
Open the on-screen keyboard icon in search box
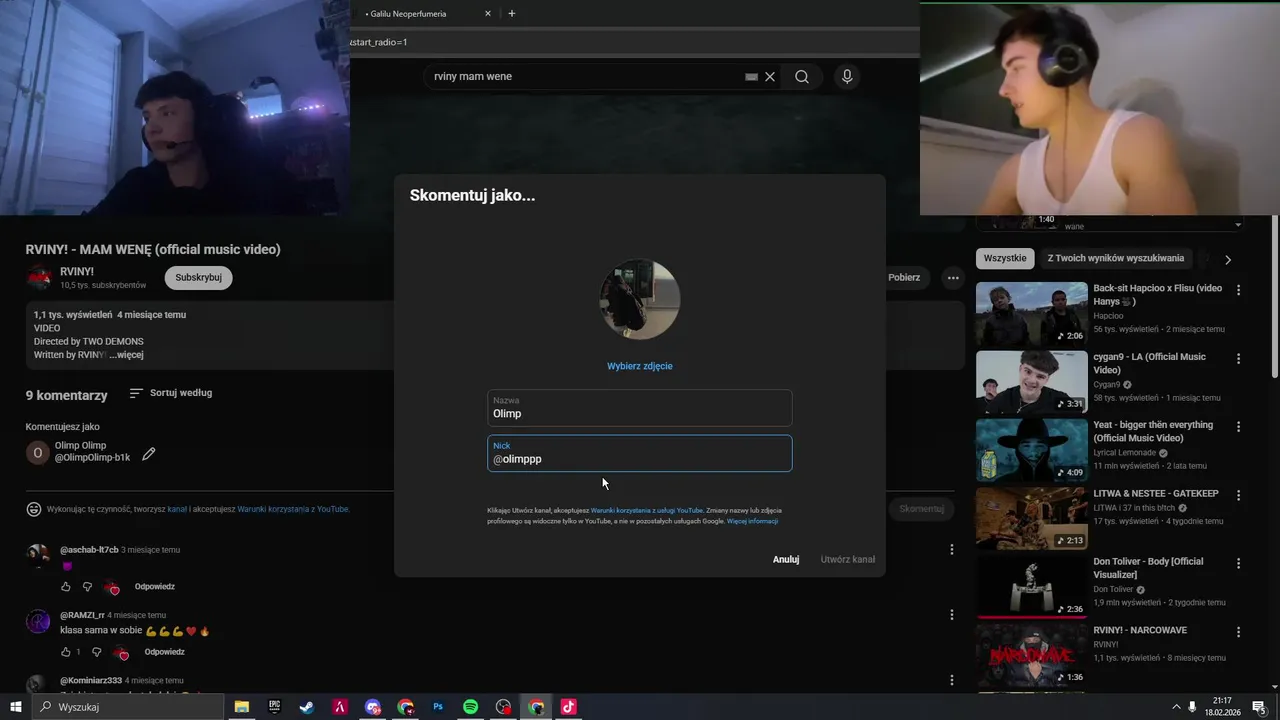[x=751, y=77]
